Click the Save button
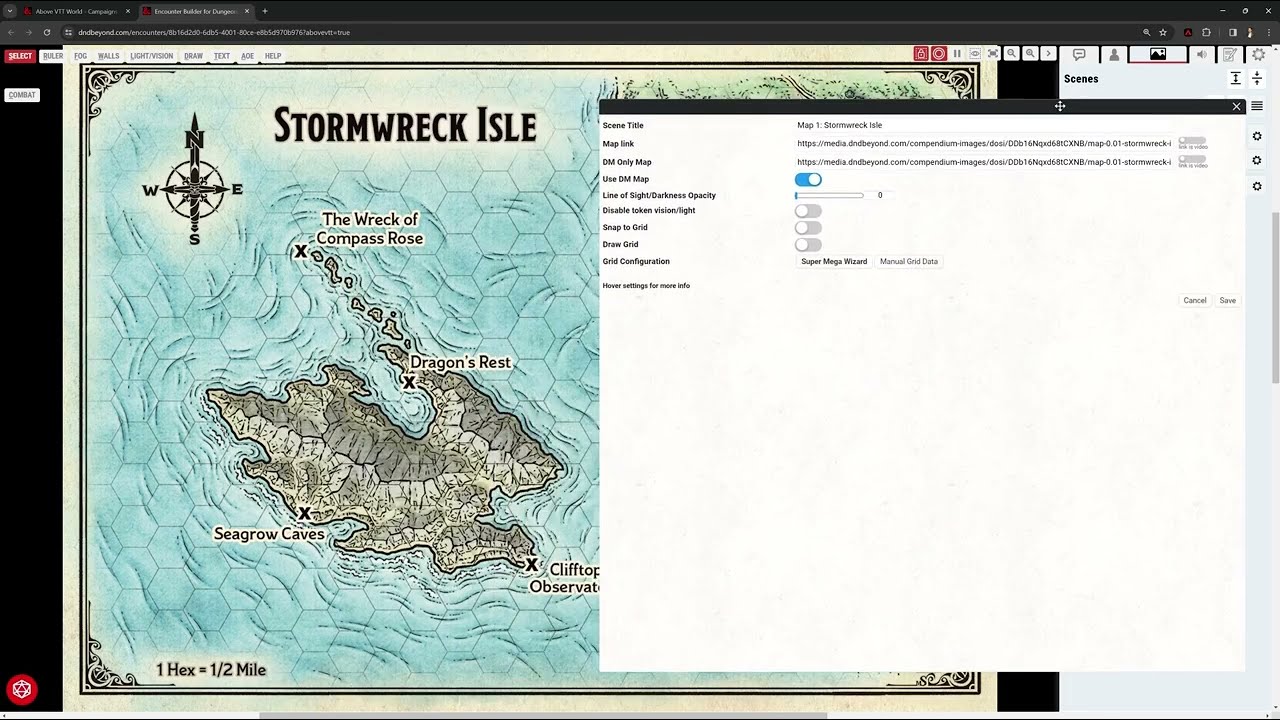Image resolution: width=1280 pixels, height=720 pixels. click(x=1227, y=300)
